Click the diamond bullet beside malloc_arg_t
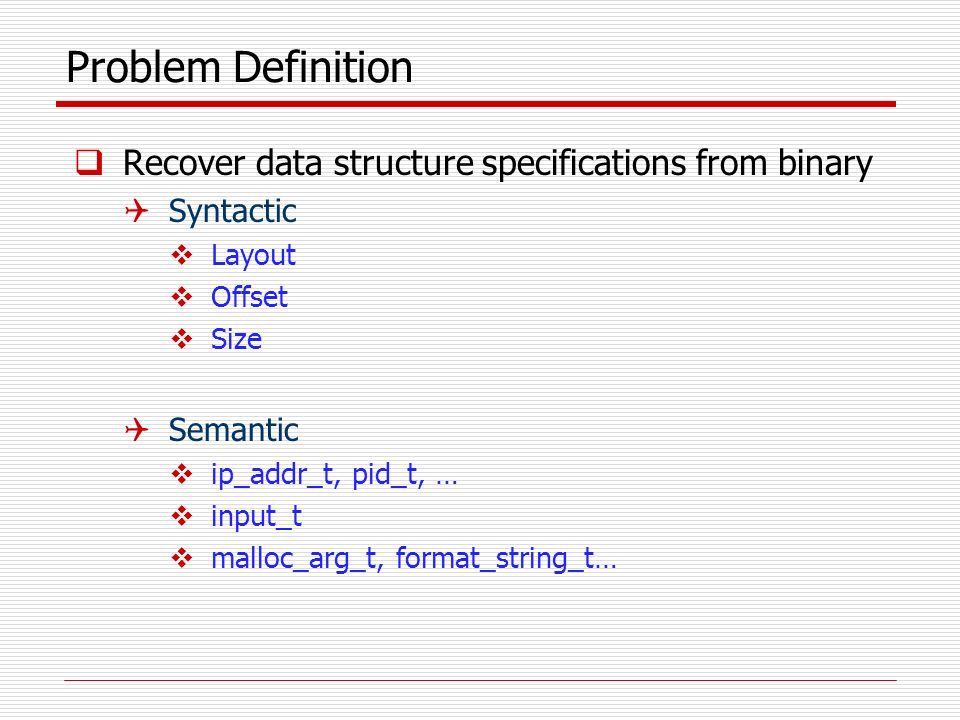The image size is (960, 720). [182, 558]
